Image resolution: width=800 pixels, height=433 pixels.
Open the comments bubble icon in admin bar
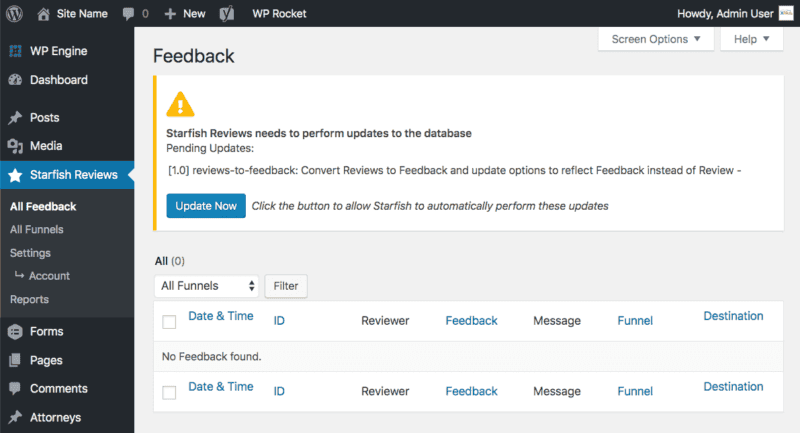[x=129, y=14]
